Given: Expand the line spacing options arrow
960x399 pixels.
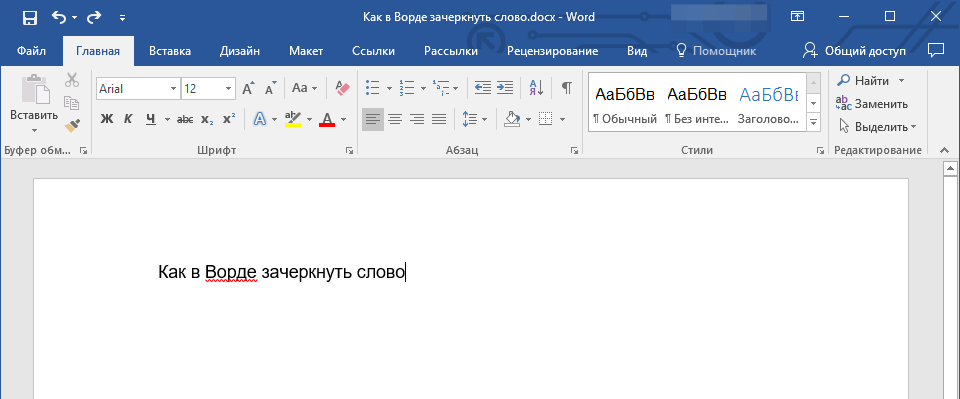Looking at the screenshot, I should (484, 119).
